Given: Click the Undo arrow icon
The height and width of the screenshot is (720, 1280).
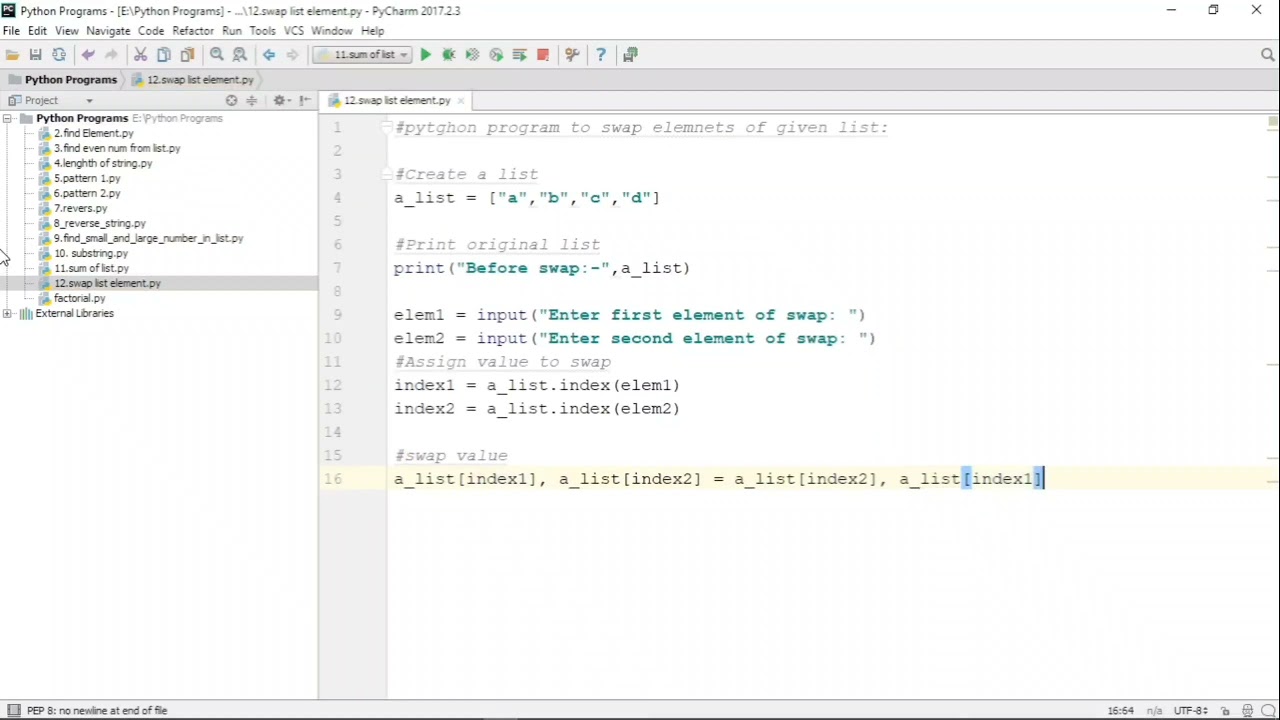Looking at the screenshot, I should [x=88, y=55].
